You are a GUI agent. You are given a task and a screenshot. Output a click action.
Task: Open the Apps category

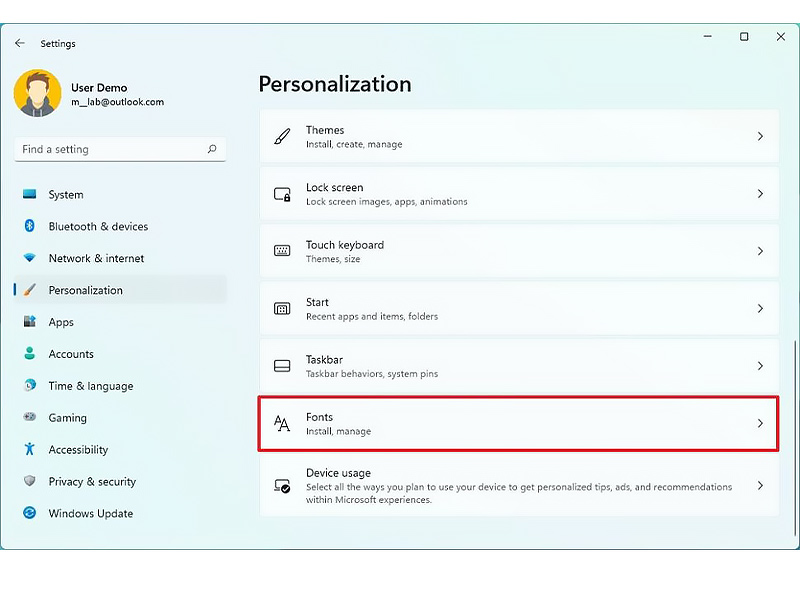(x=120, y=322)
